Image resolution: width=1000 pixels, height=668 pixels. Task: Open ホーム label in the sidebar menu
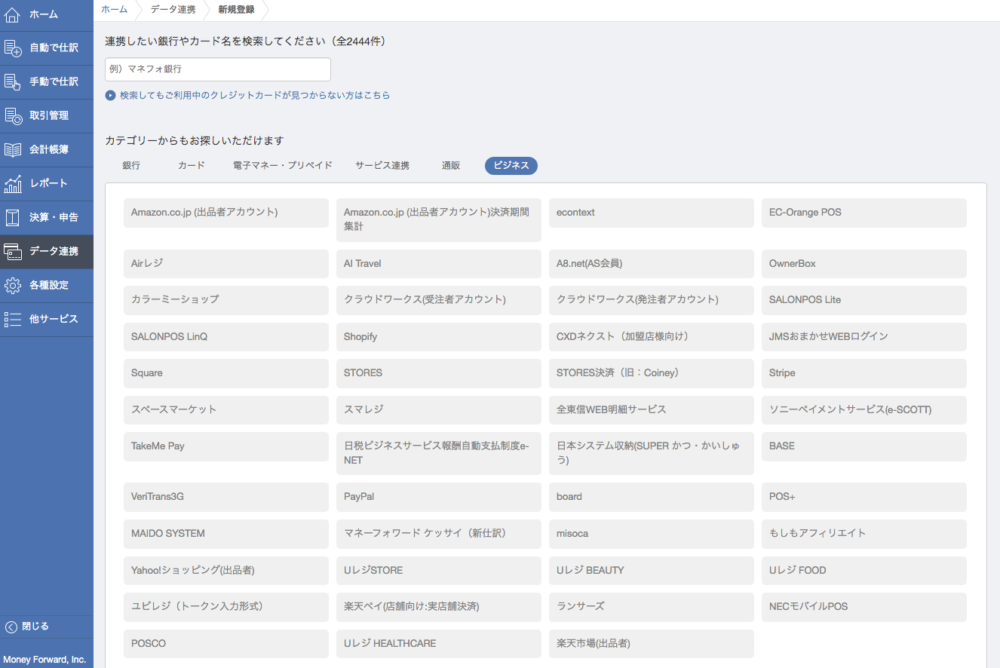coord(44,14)
